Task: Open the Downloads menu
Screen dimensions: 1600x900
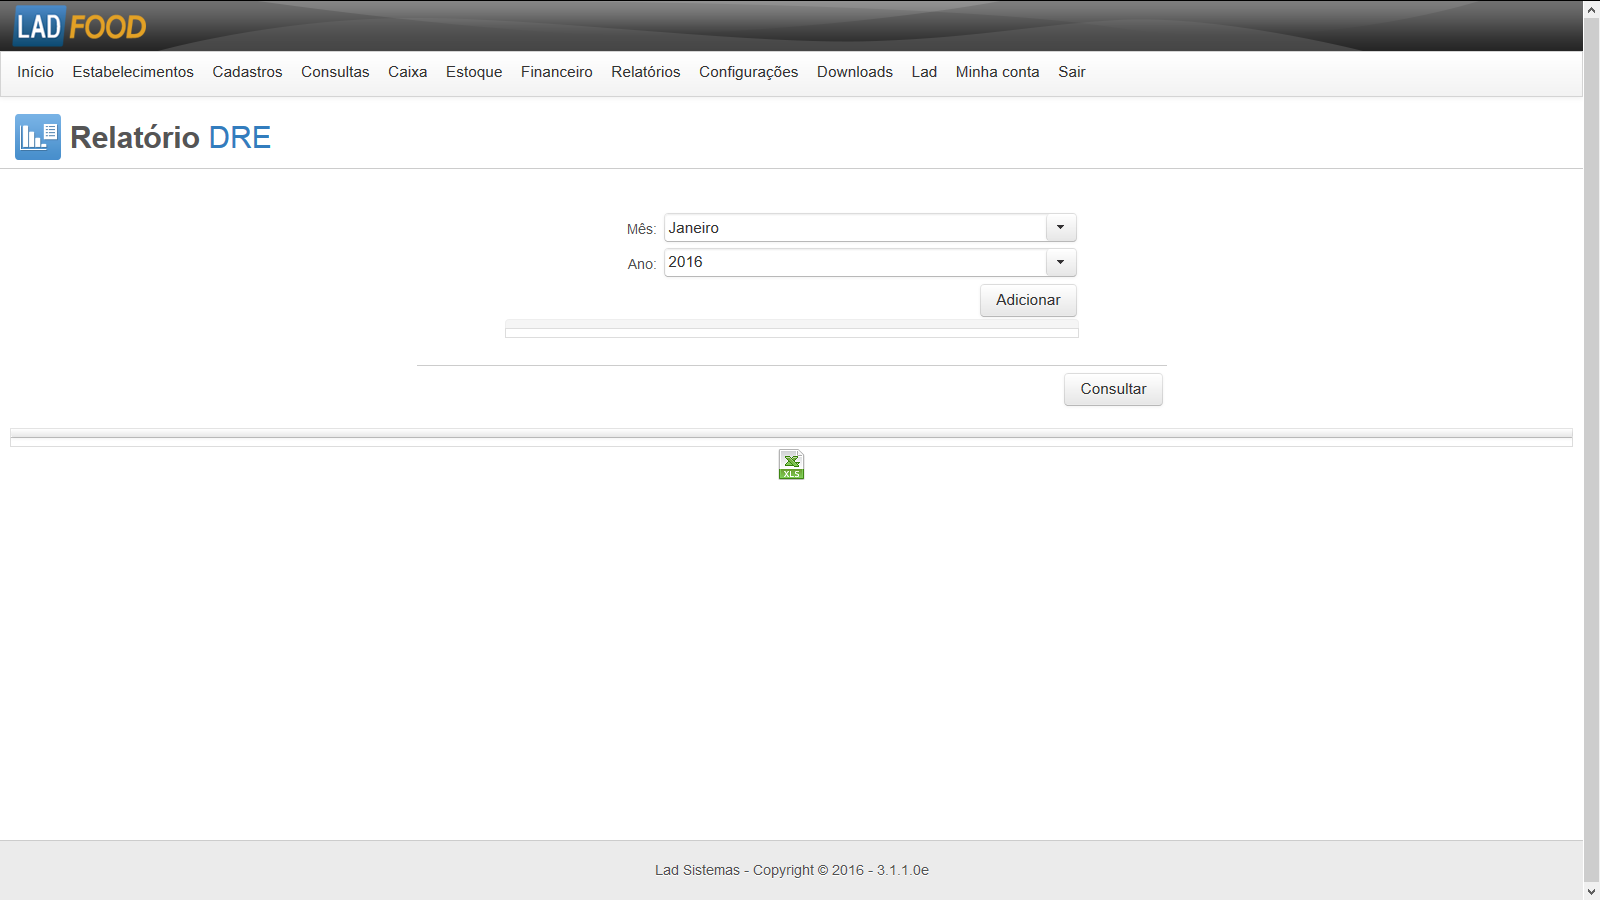Action: coord(855,72)
